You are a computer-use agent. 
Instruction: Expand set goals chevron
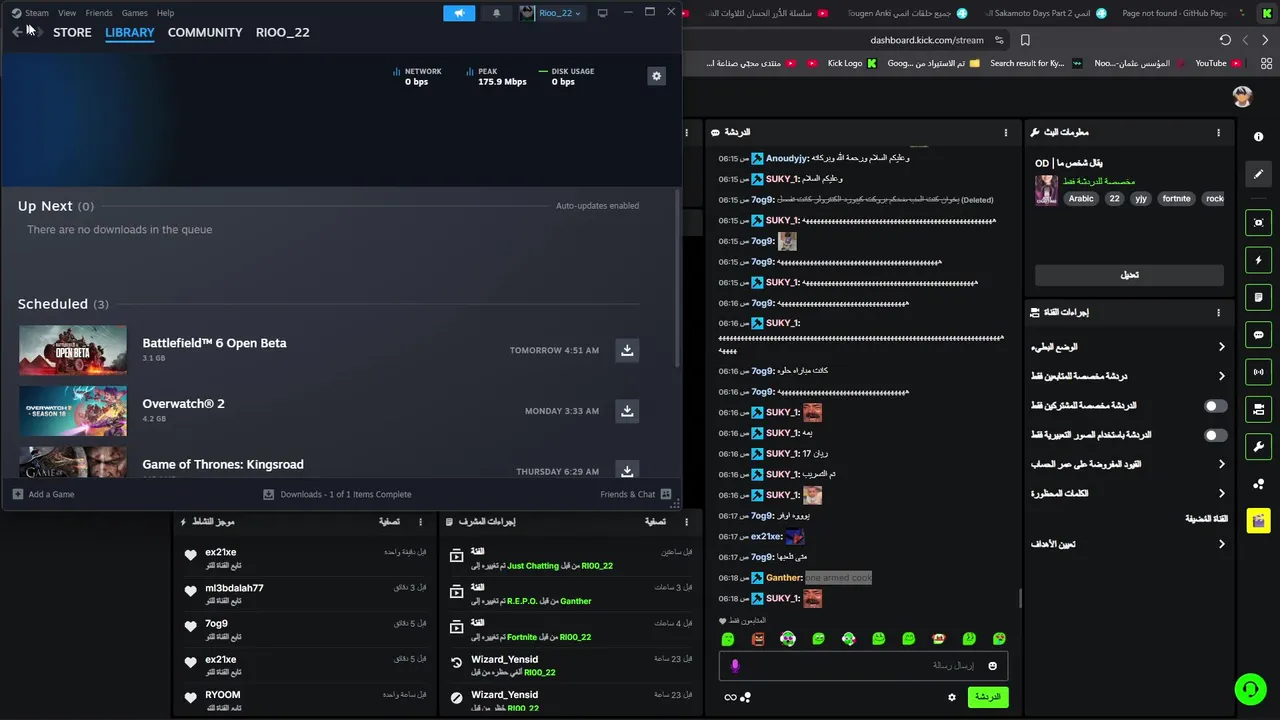click(x=1221, y=544)
